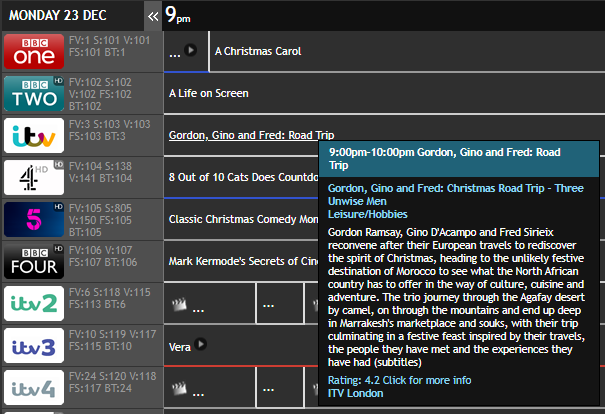Click the BBC One channel logo
Image resolution: width=605 pixels, height=414 pixels.
tap(34, 51)
